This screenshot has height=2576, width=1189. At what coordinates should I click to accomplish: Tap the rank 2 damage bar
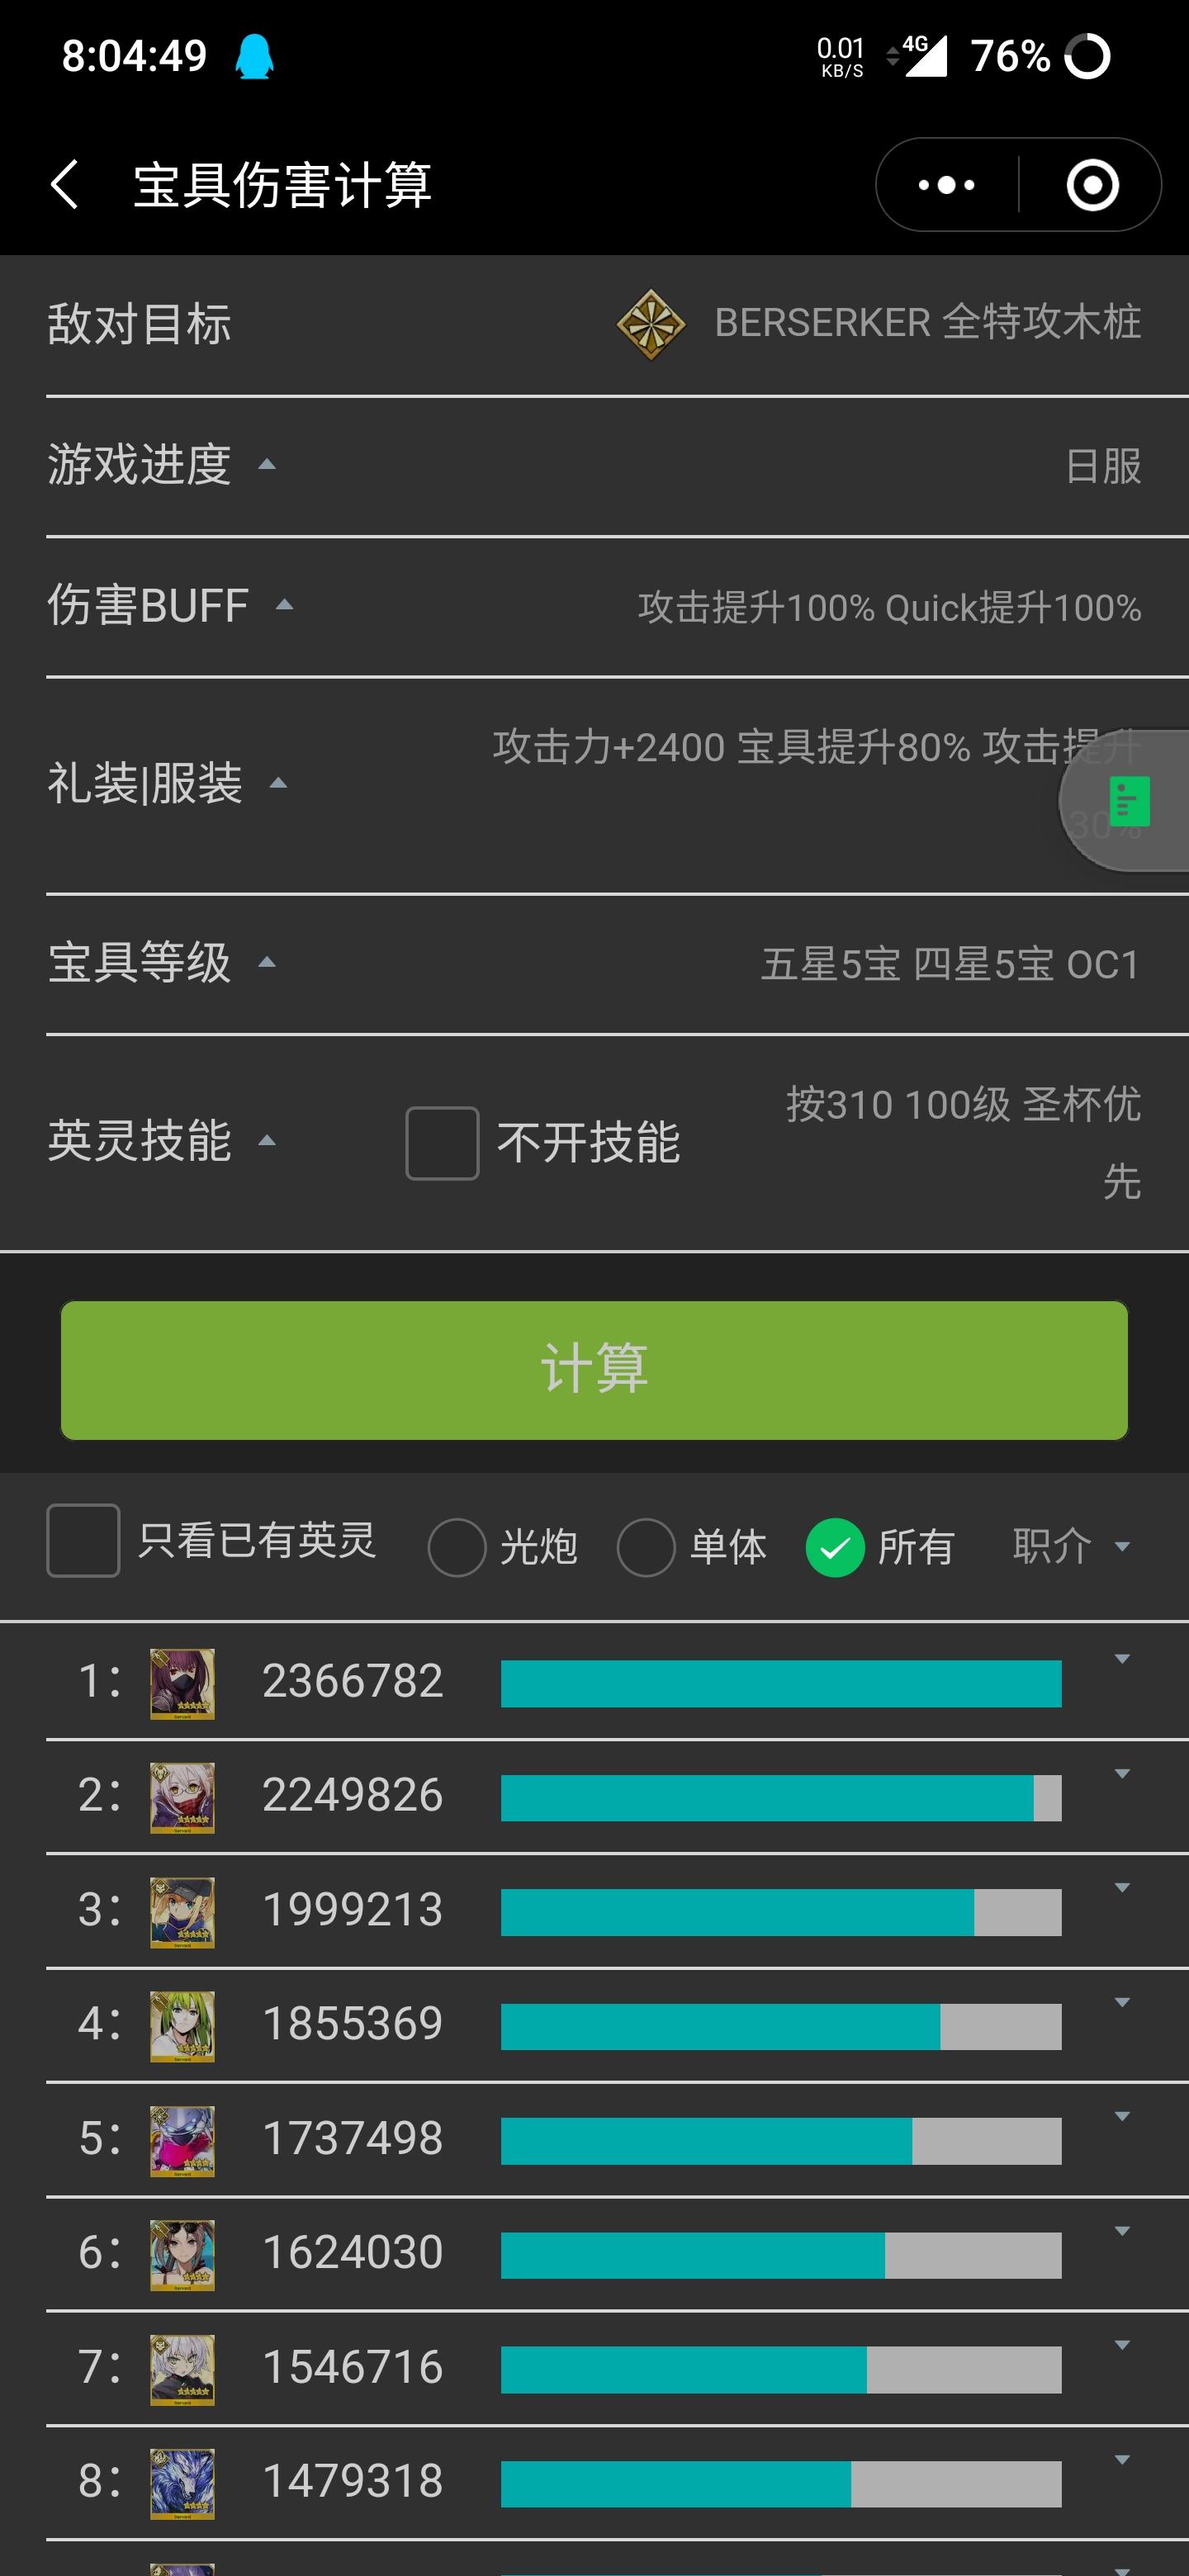pyautogui.click(x=781, y=1798)
